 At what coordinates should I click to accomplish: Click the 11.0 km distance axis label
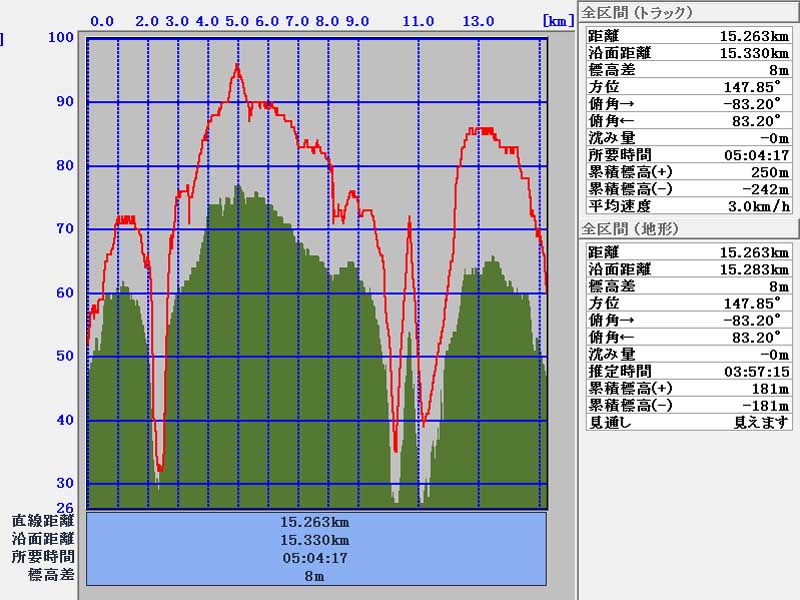418,21
